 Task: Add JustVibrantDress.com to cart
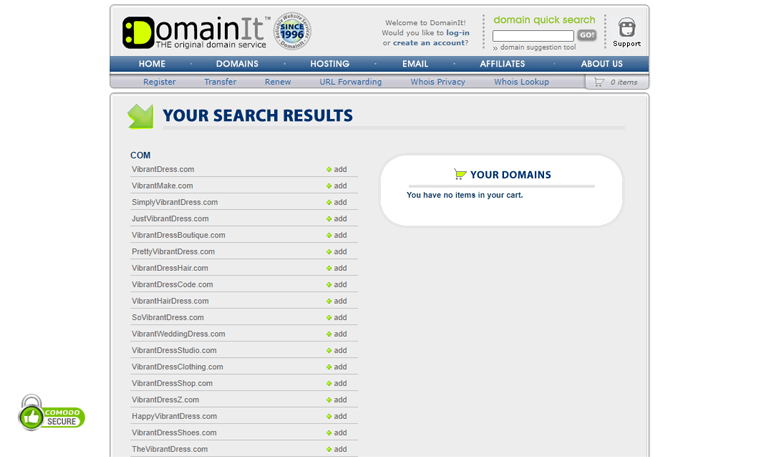(336, 219)
